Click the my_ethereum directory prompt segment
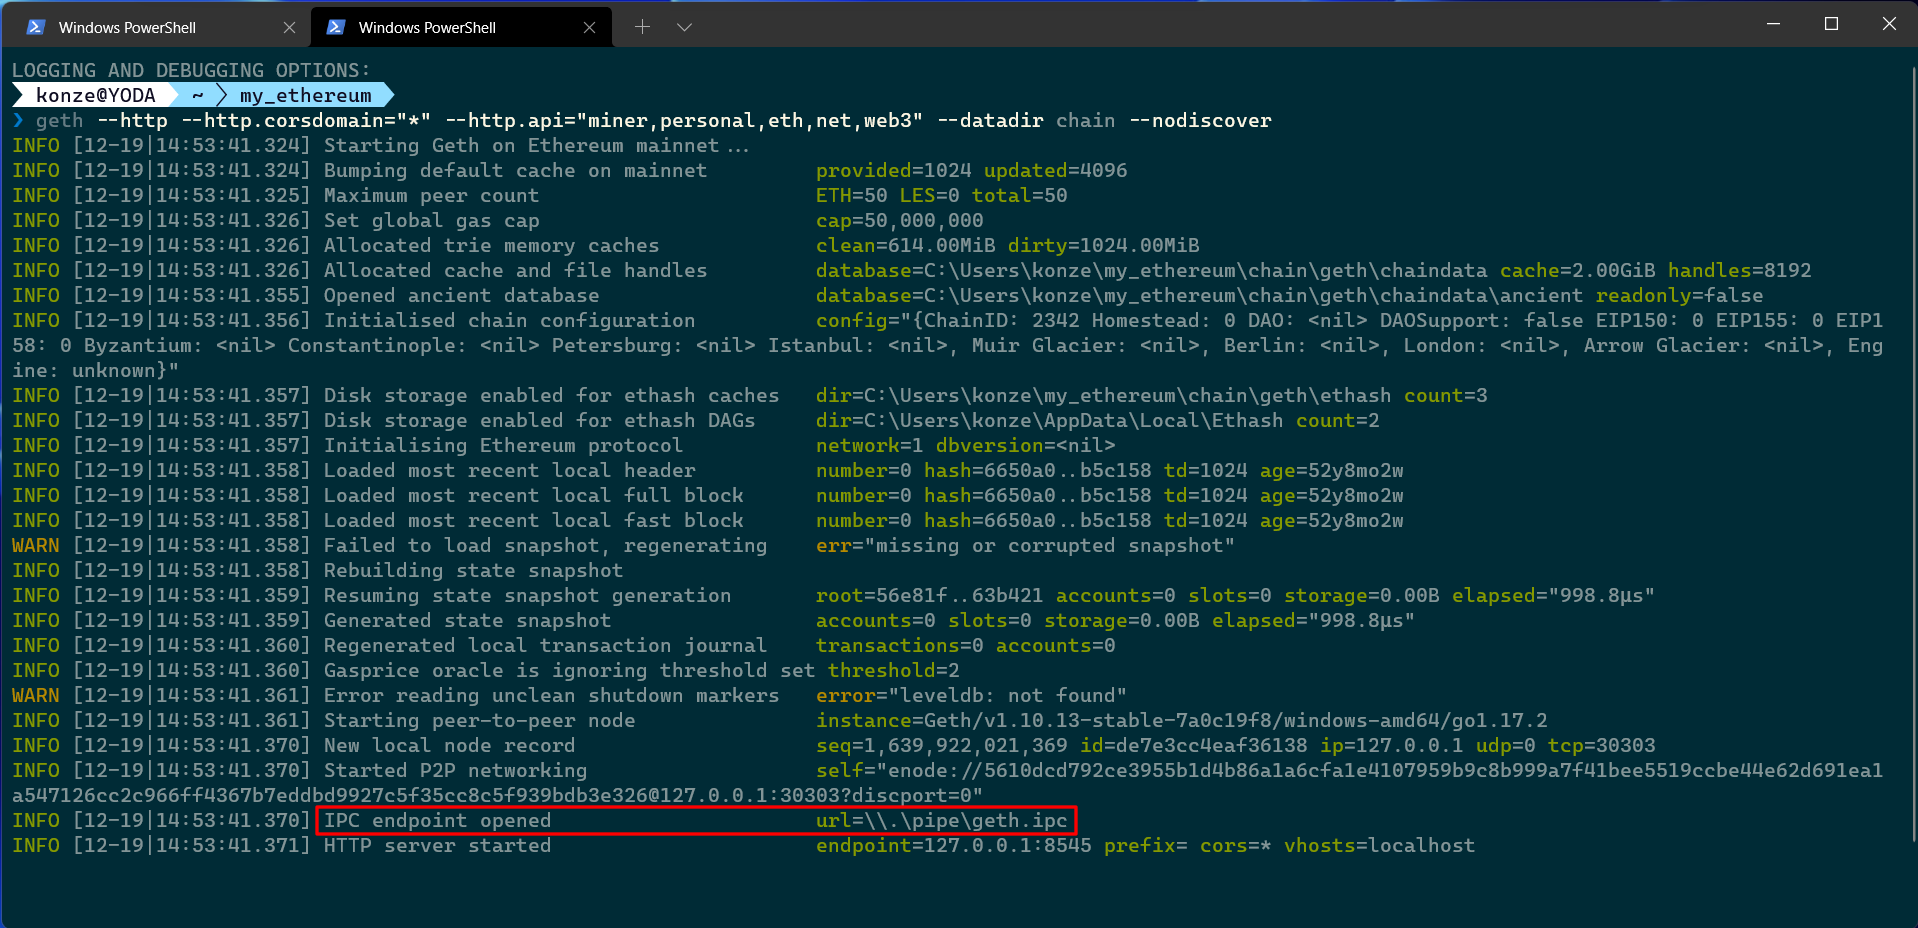This screenshot has height=928, width=1918. click(305, 95)
